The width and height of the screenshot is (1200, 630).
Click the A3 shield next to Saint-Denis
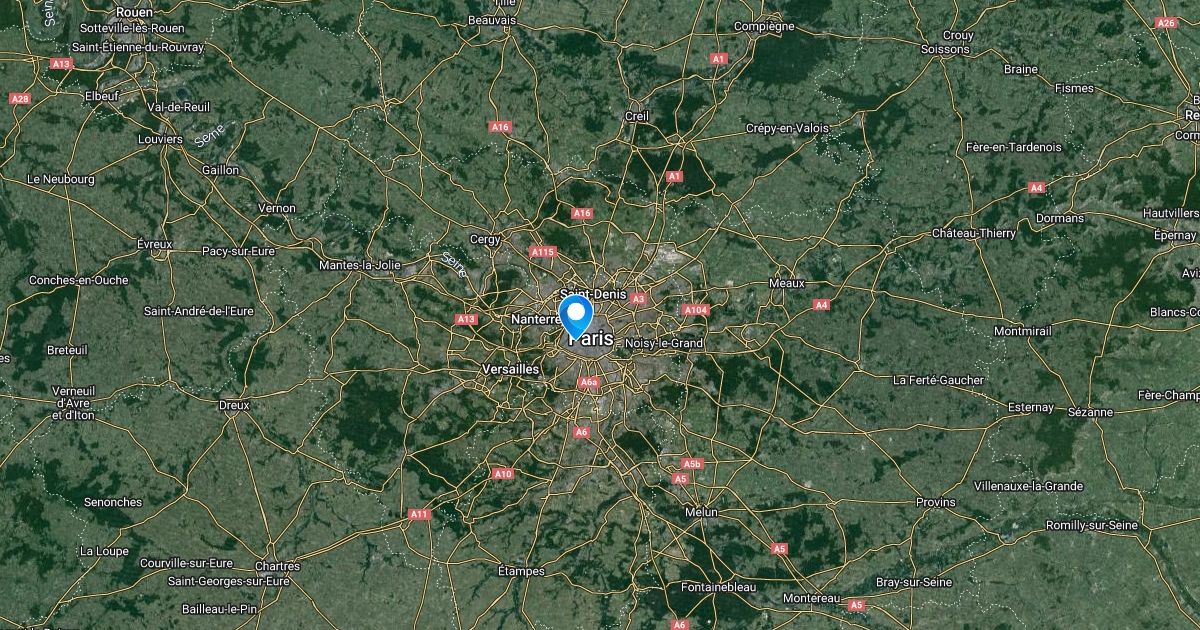[638, 298]
